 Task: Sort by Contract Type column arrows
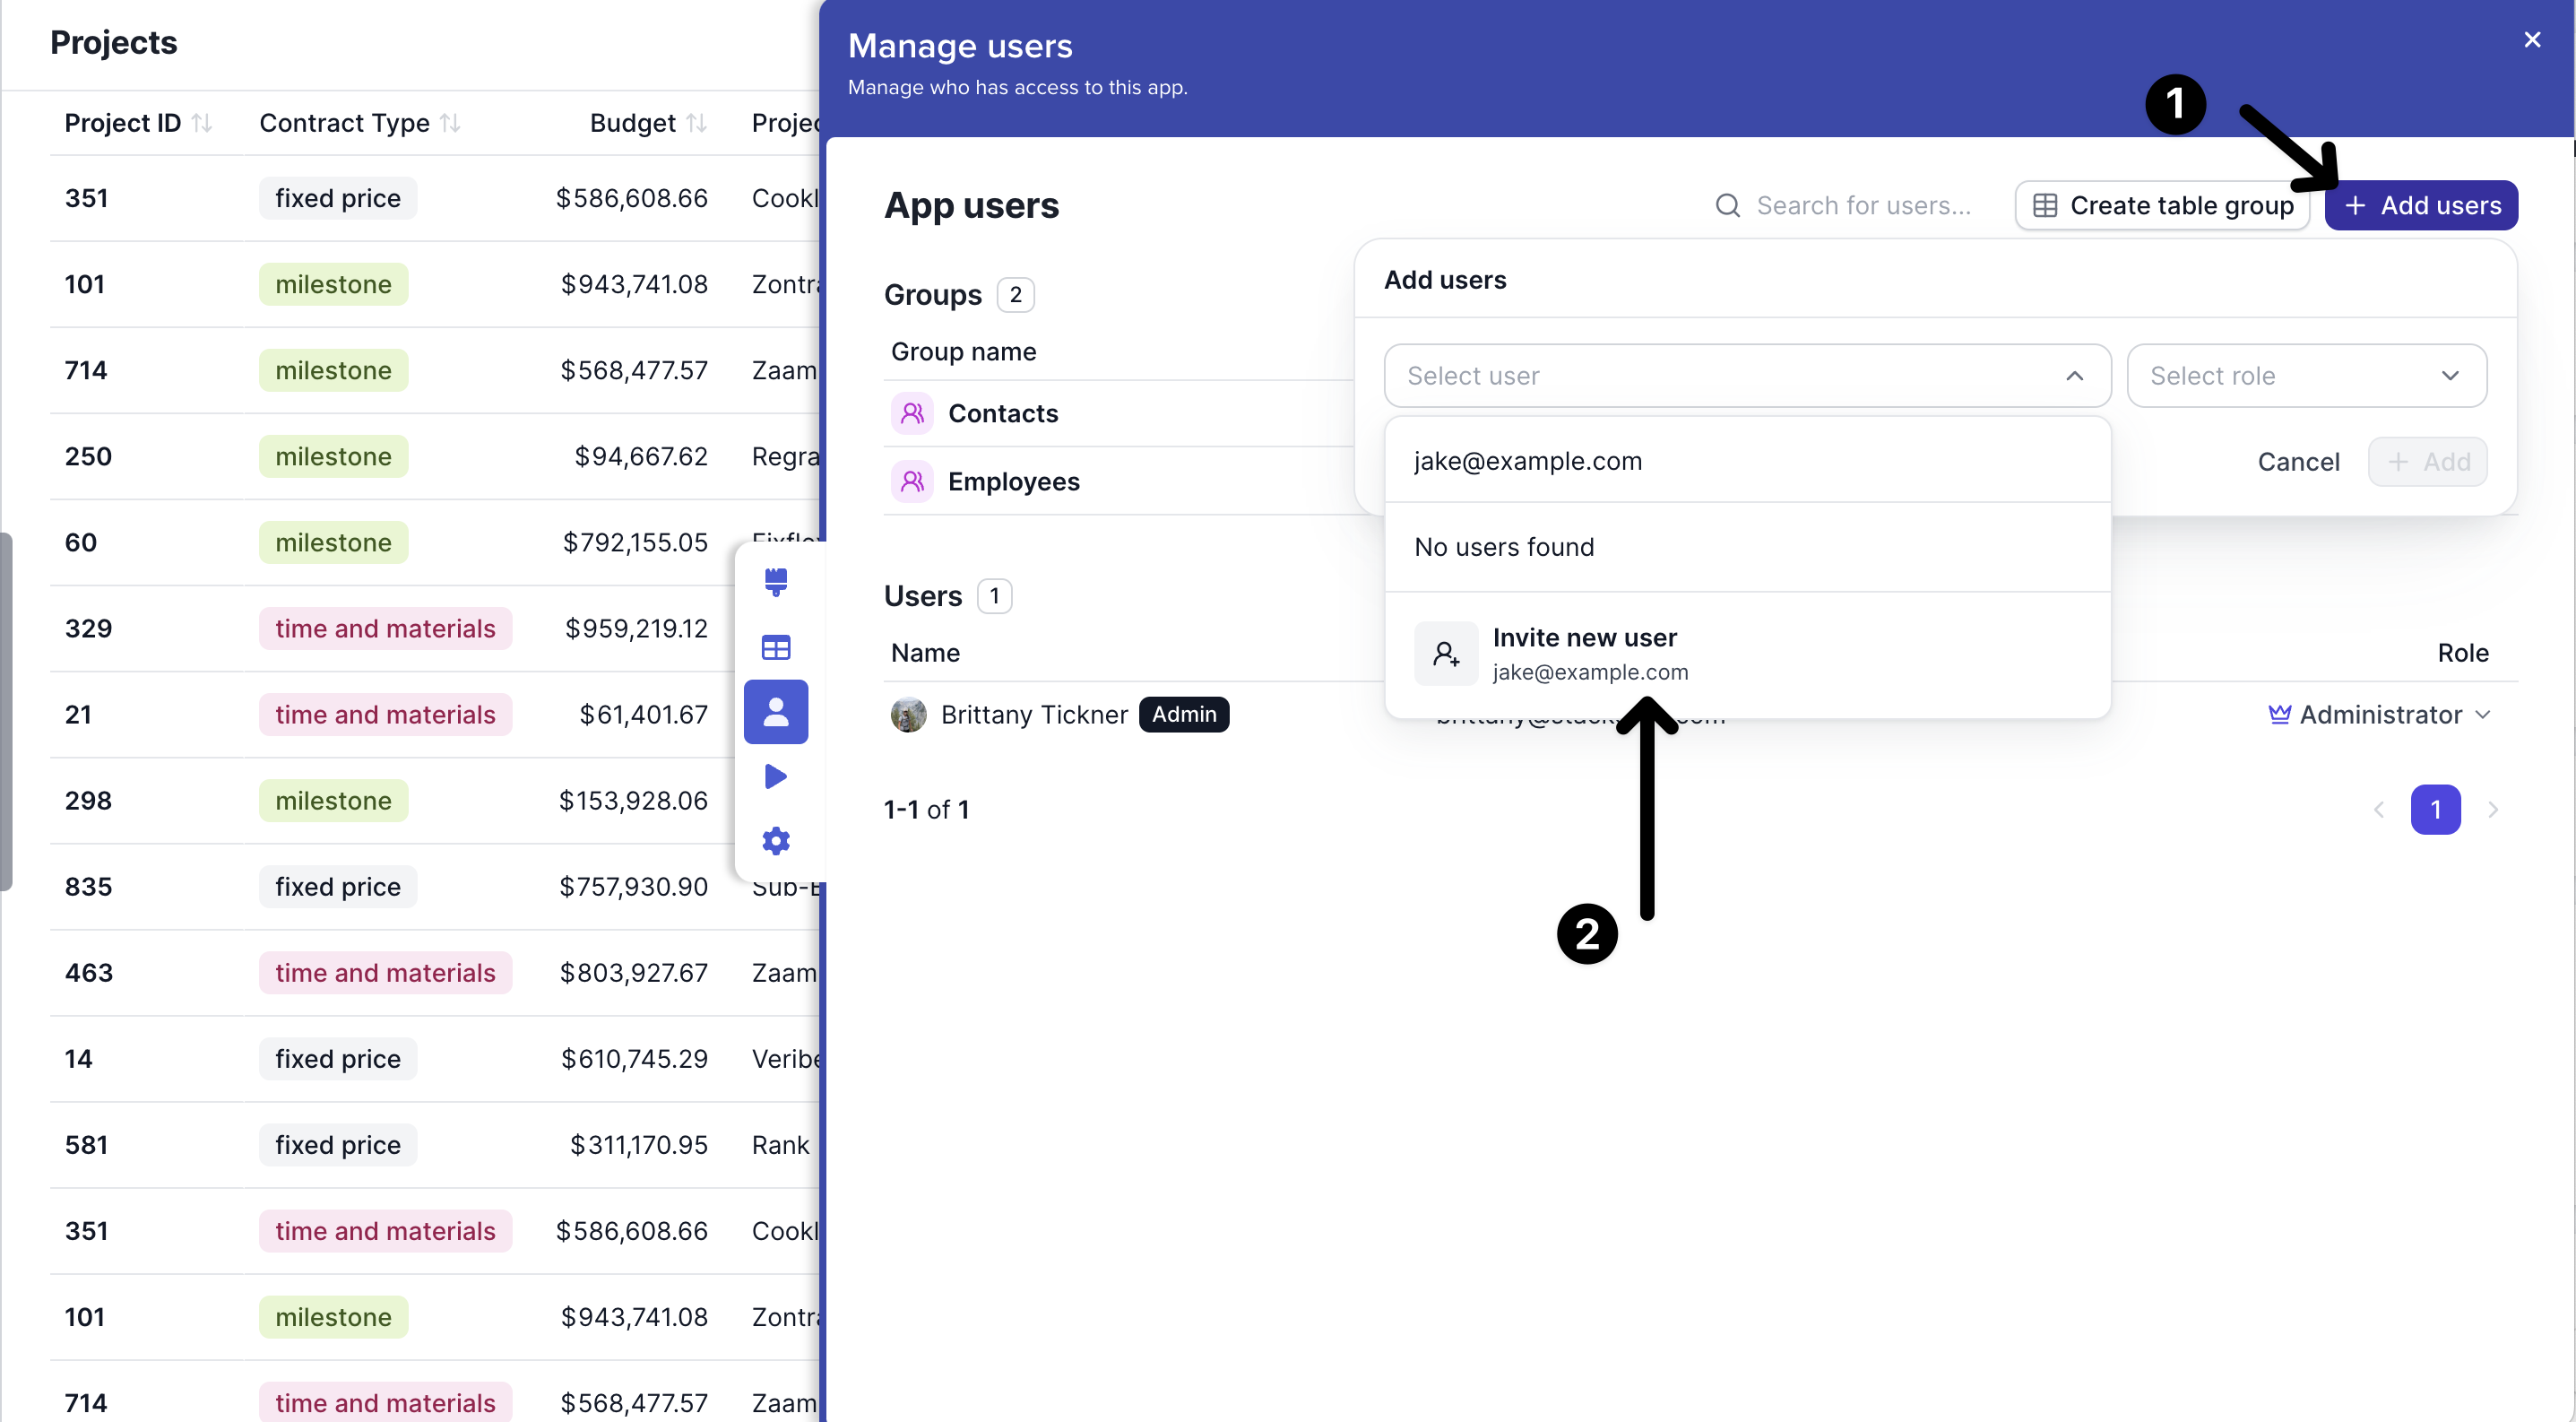(450, 123)
